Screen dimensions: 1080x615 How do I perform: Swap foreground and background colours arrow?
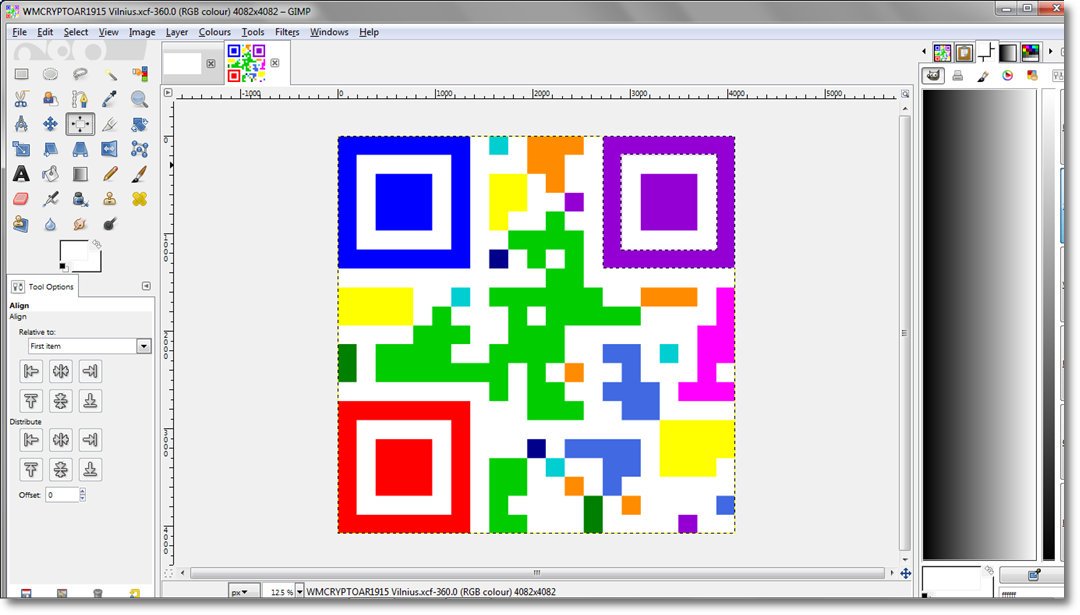coord(96,244)
